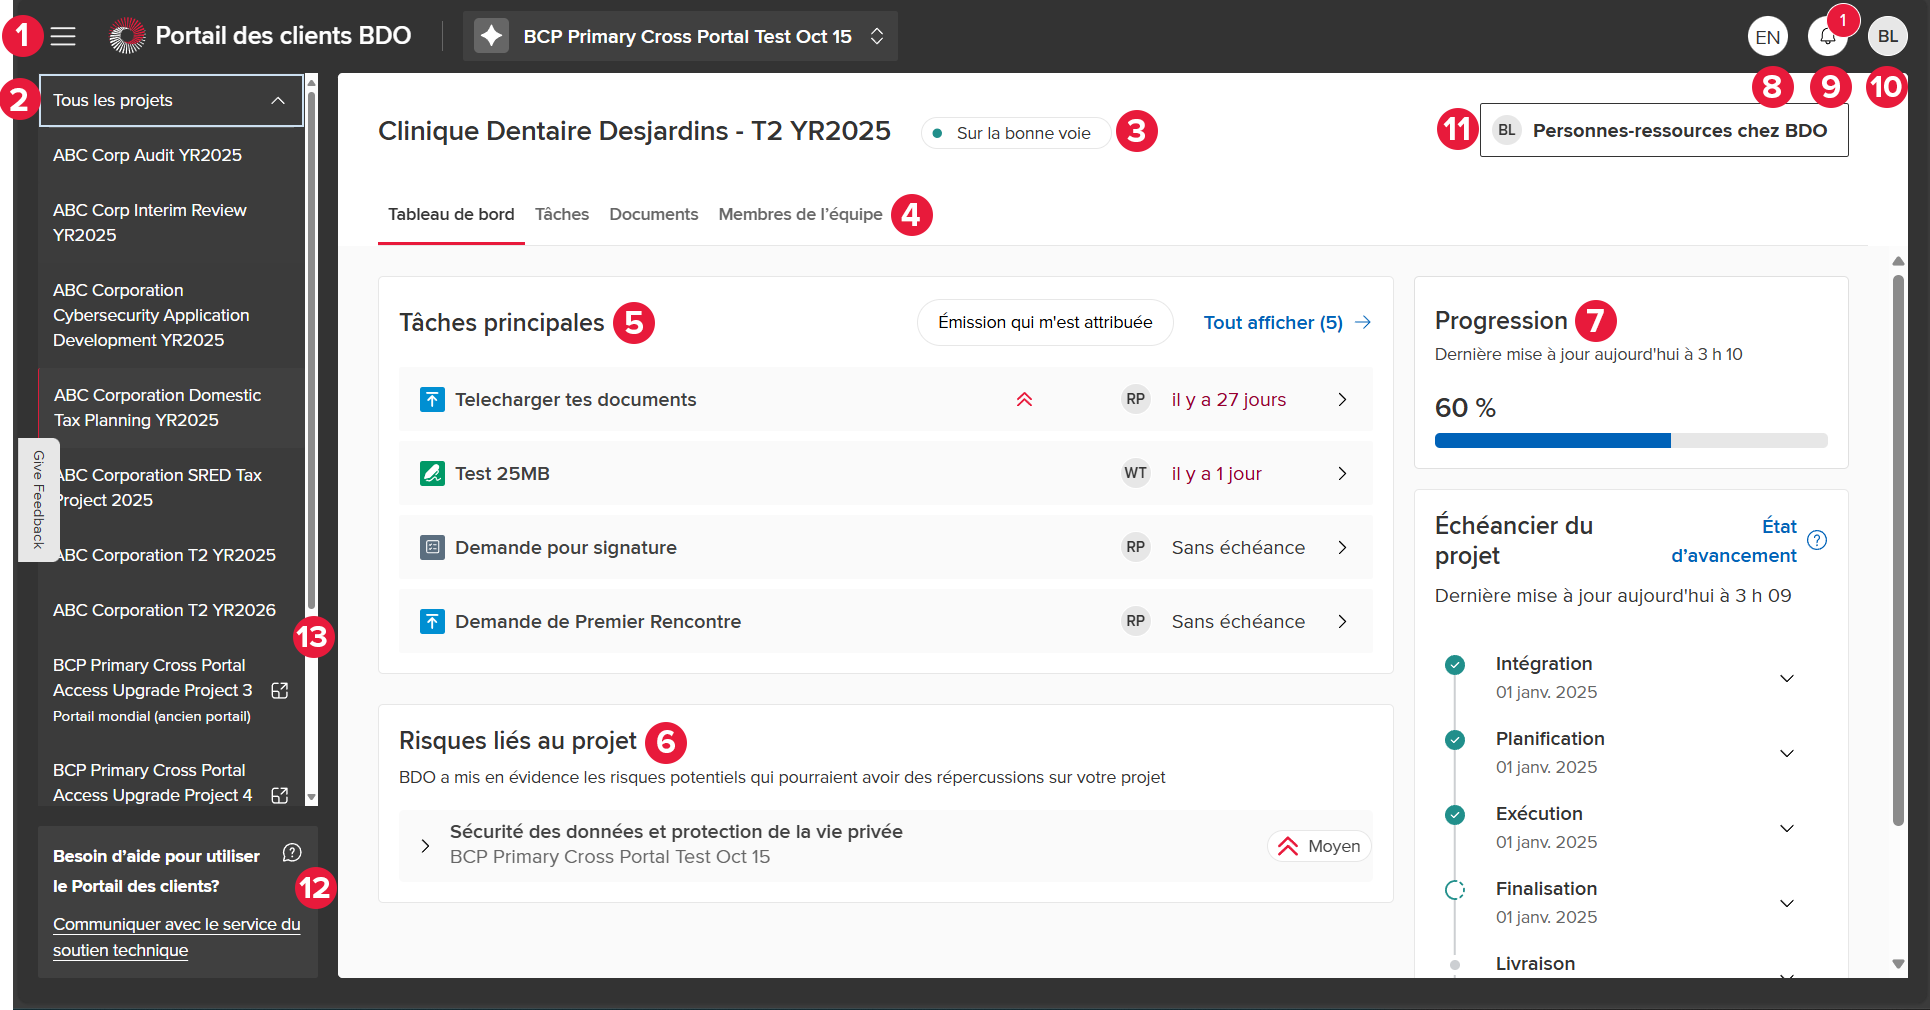Expand the Planification milestone chevron
This screenshot has width=1930, height=1010.
point(1787,753)
